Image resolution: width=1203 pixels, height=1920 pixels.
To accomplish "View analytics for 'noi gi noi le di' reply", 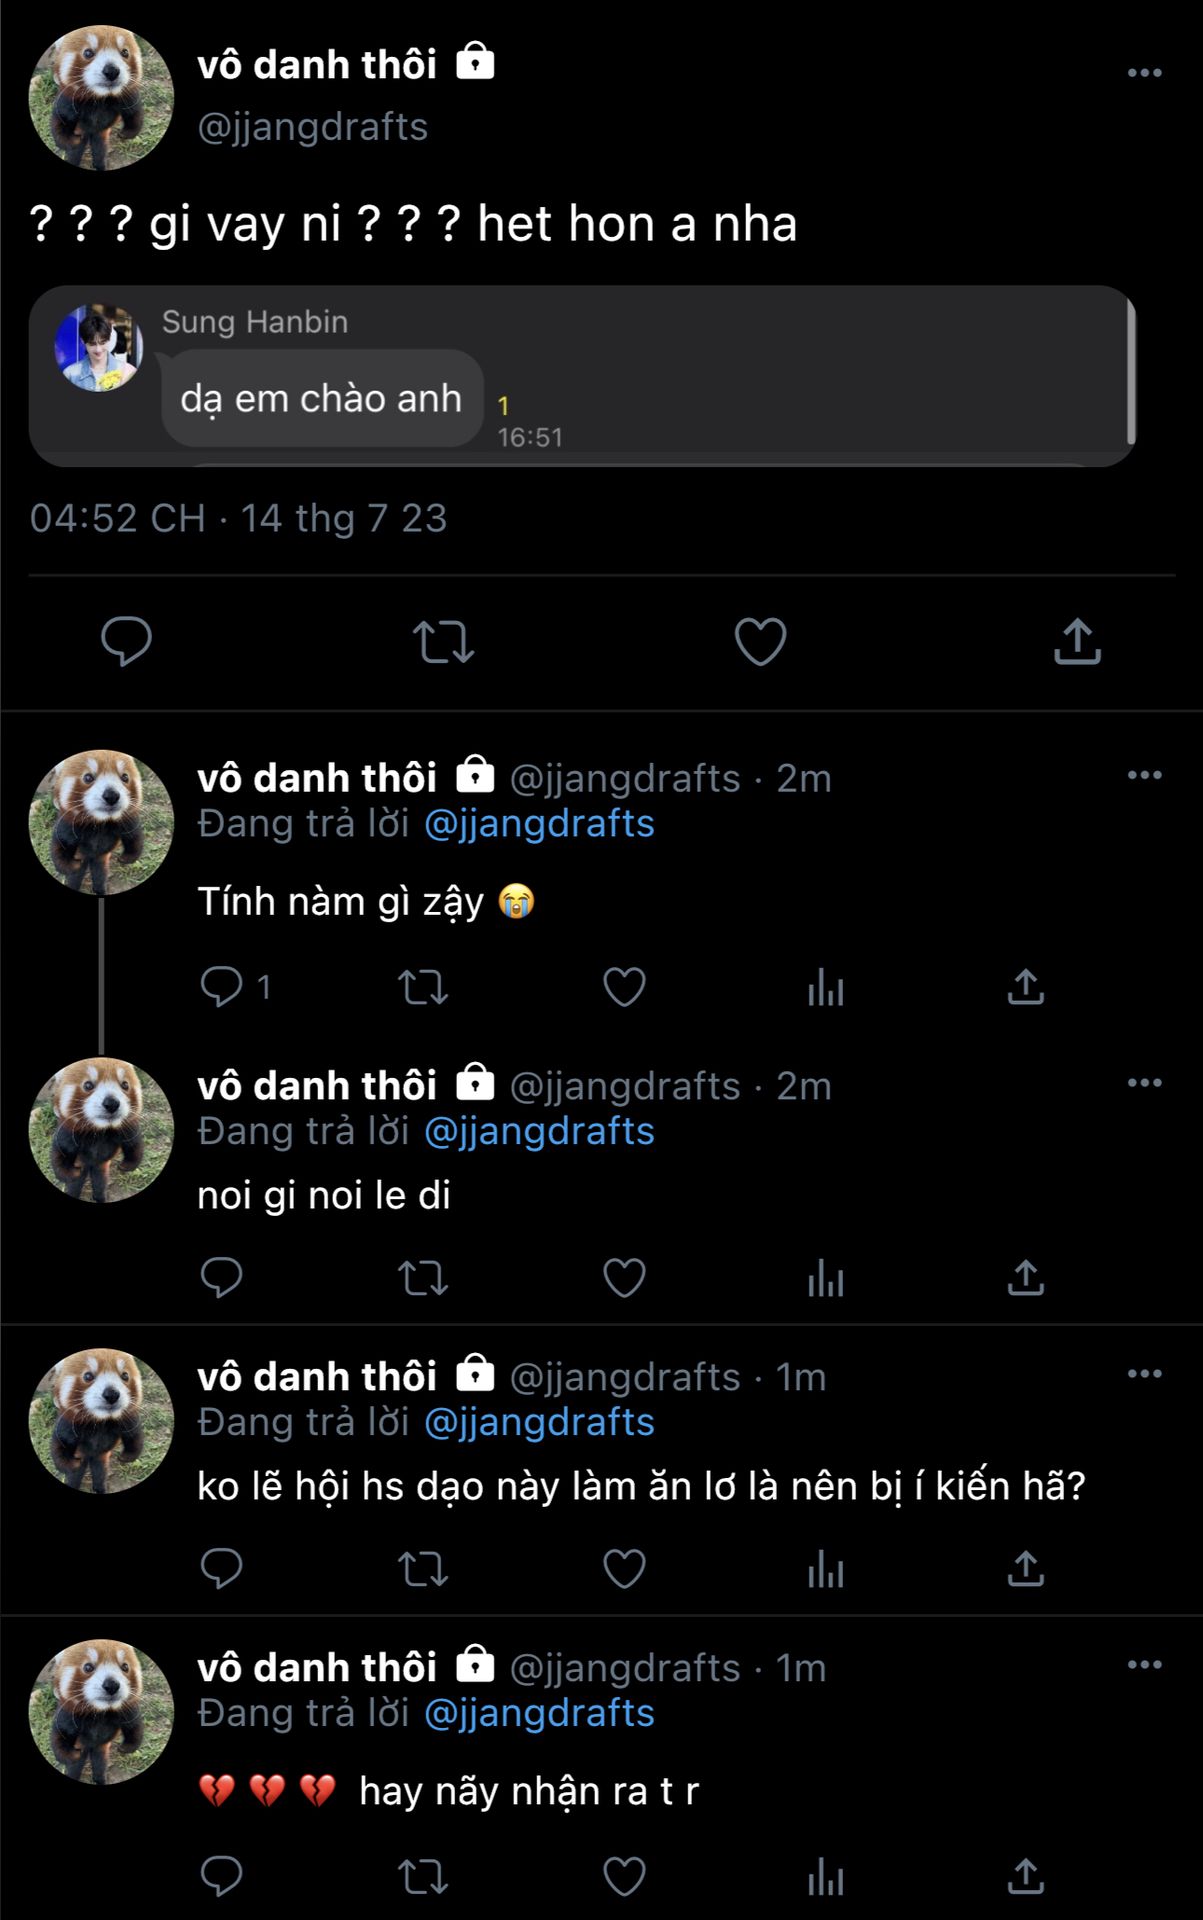I will [x=825, y=1278].
